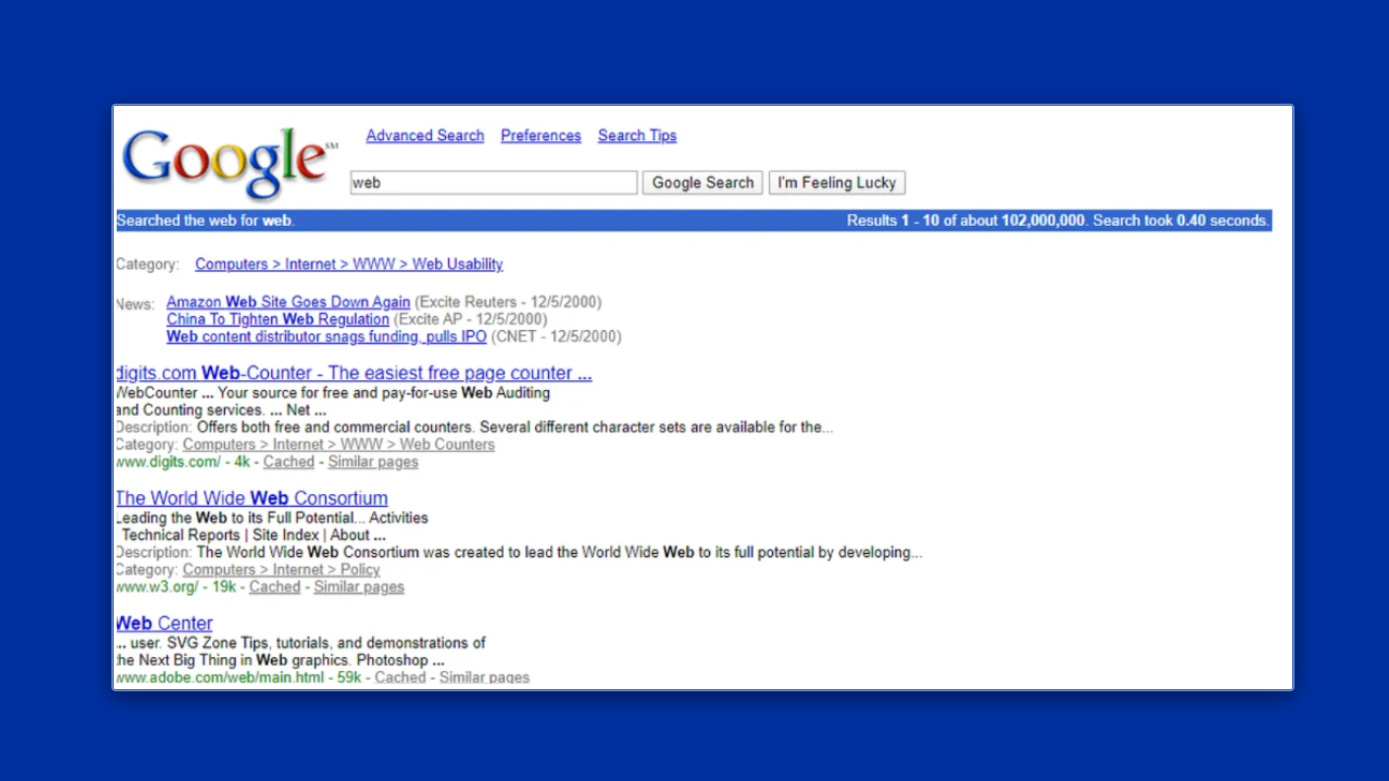The width and height of the screenshot is (1389, 781).
Task: Focus the search box containing 'web'
Action: [493, 183]
